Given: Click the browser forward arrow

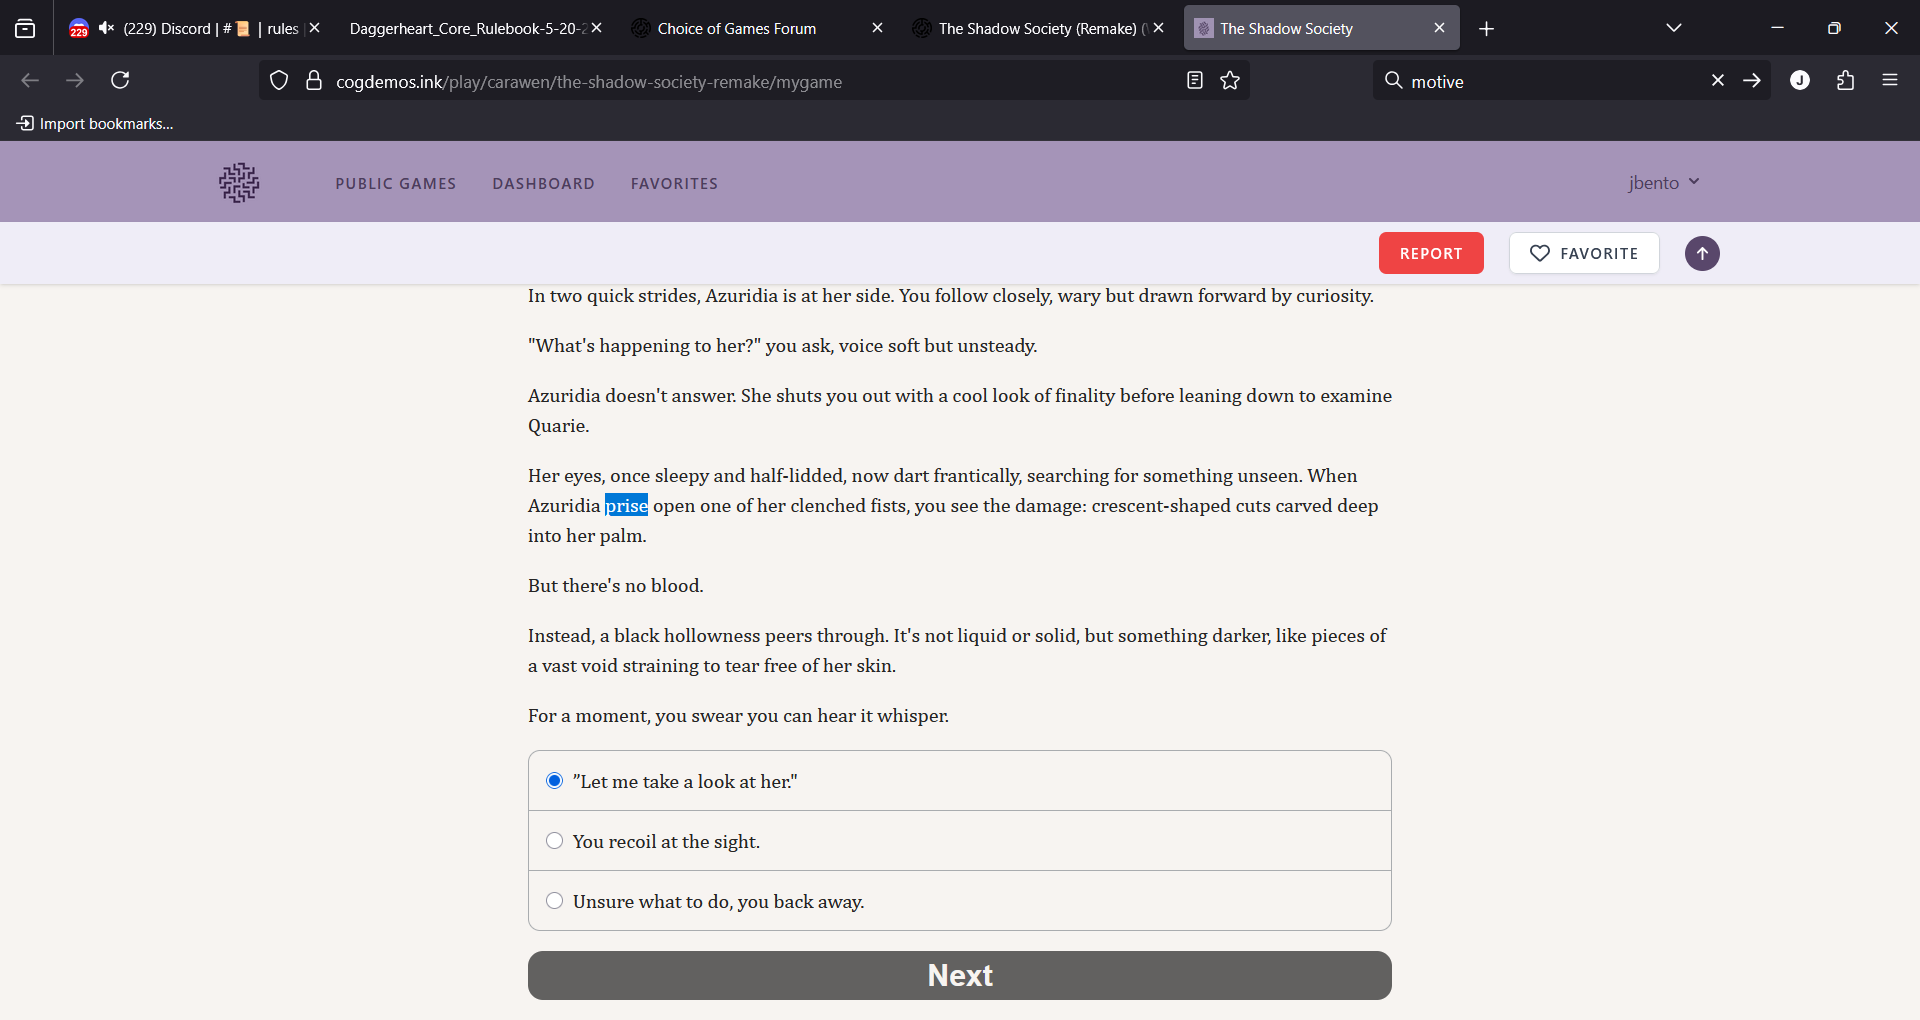Looking at the screenshot, I should pos(75,80).
